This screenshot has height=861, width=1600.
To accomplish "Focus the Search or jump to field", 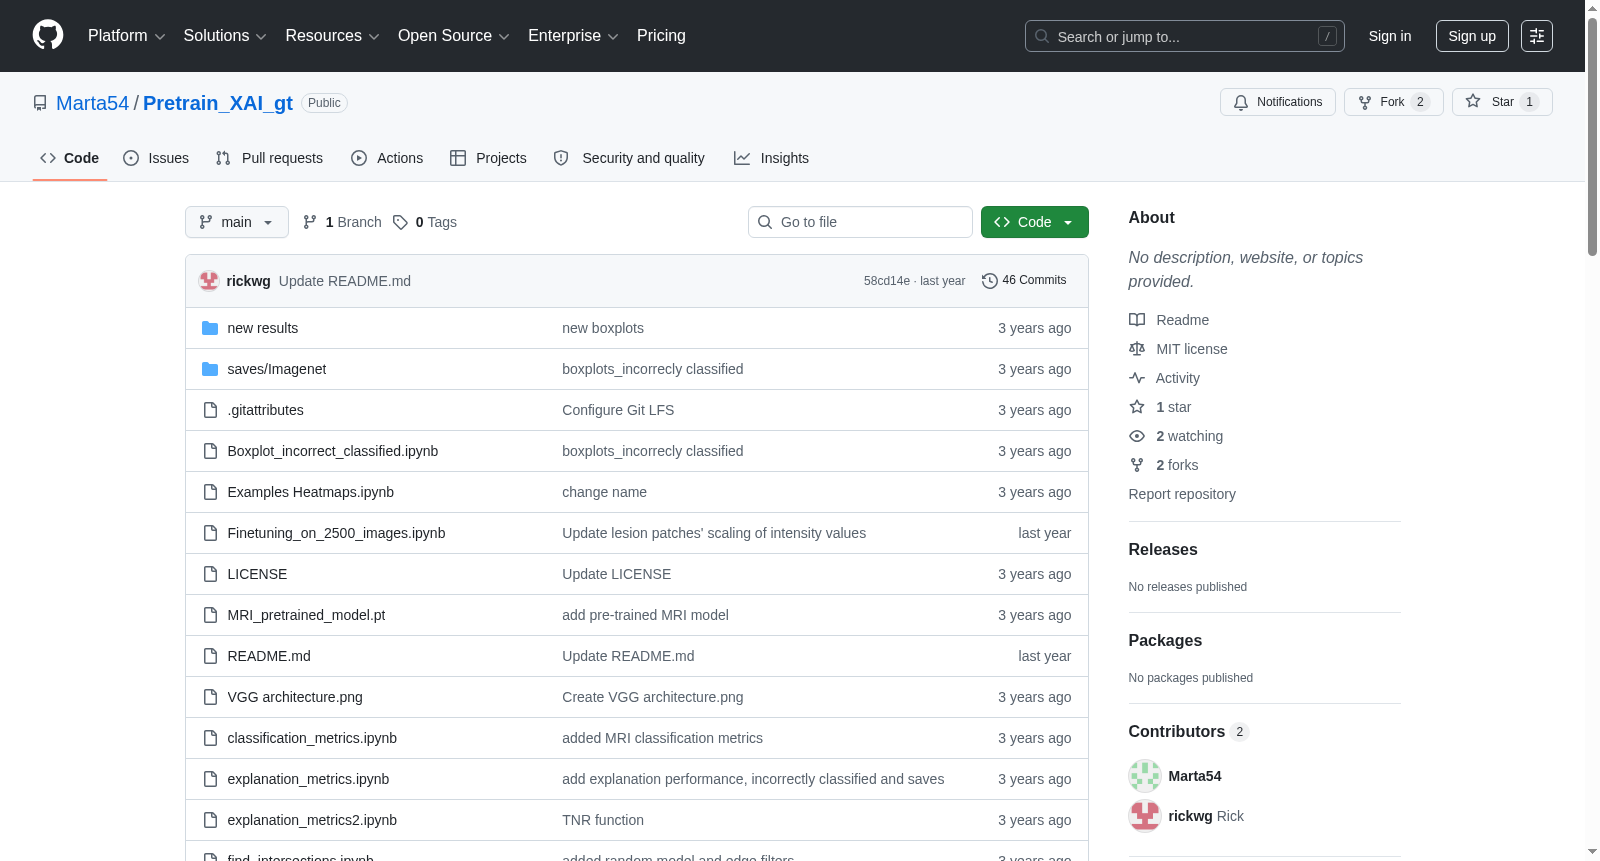I will (x=1185, y=36).
